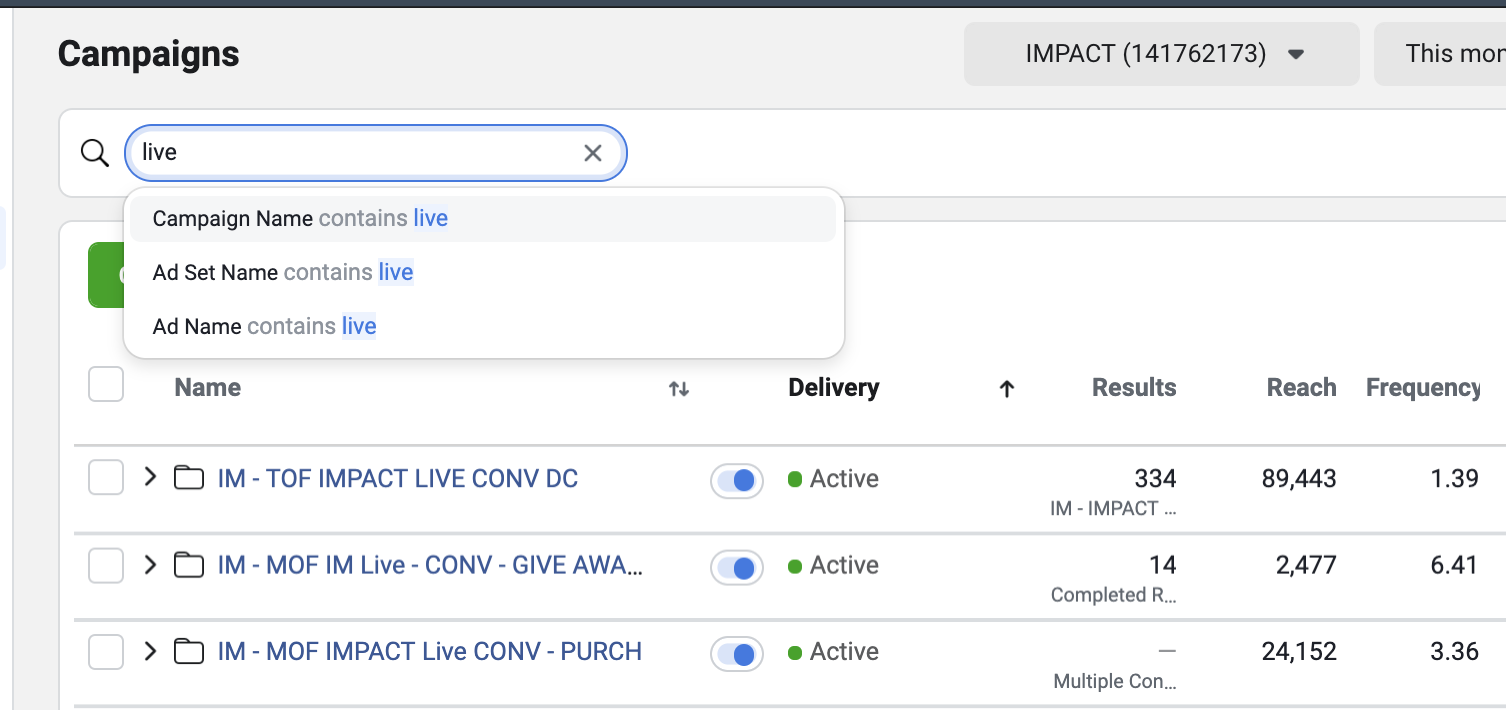The height and width of the screenshot is (710, 1506).
Task: Choose the Ad Name contains live suggestion
Action: (262, 326)
